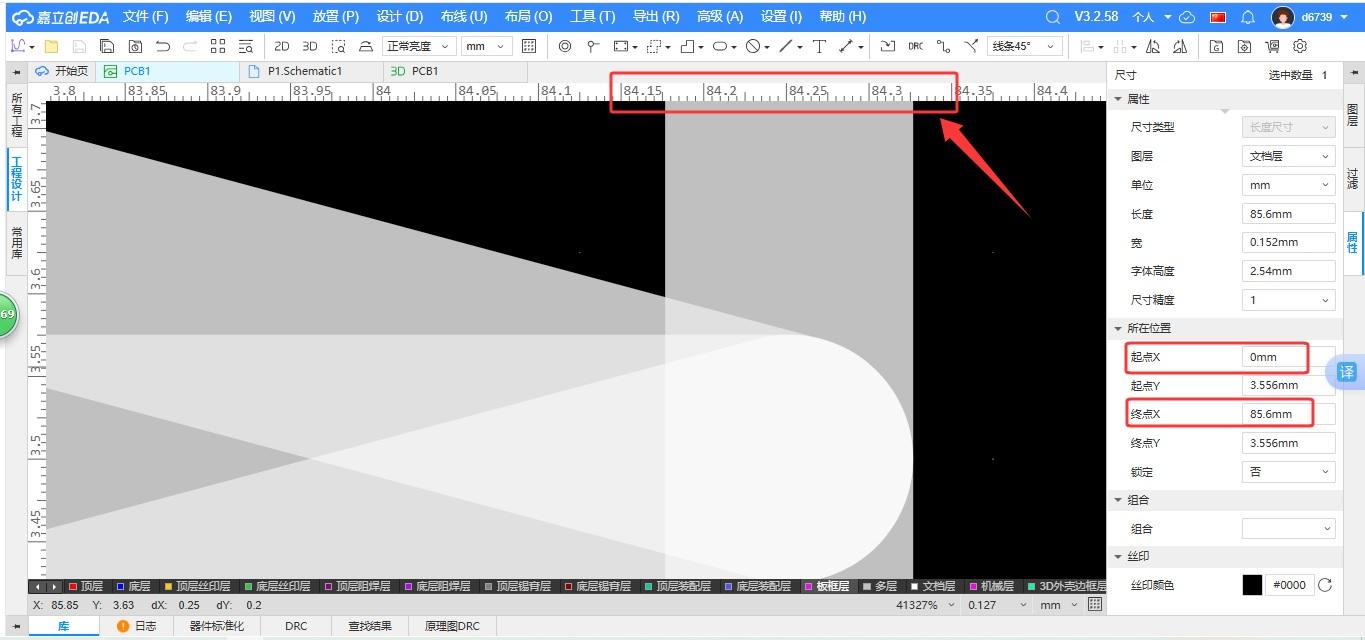This screenshot has height=640, width=1365.
Task: Open the 查找结果 bottom panel
Action: (x=369, y=626)
